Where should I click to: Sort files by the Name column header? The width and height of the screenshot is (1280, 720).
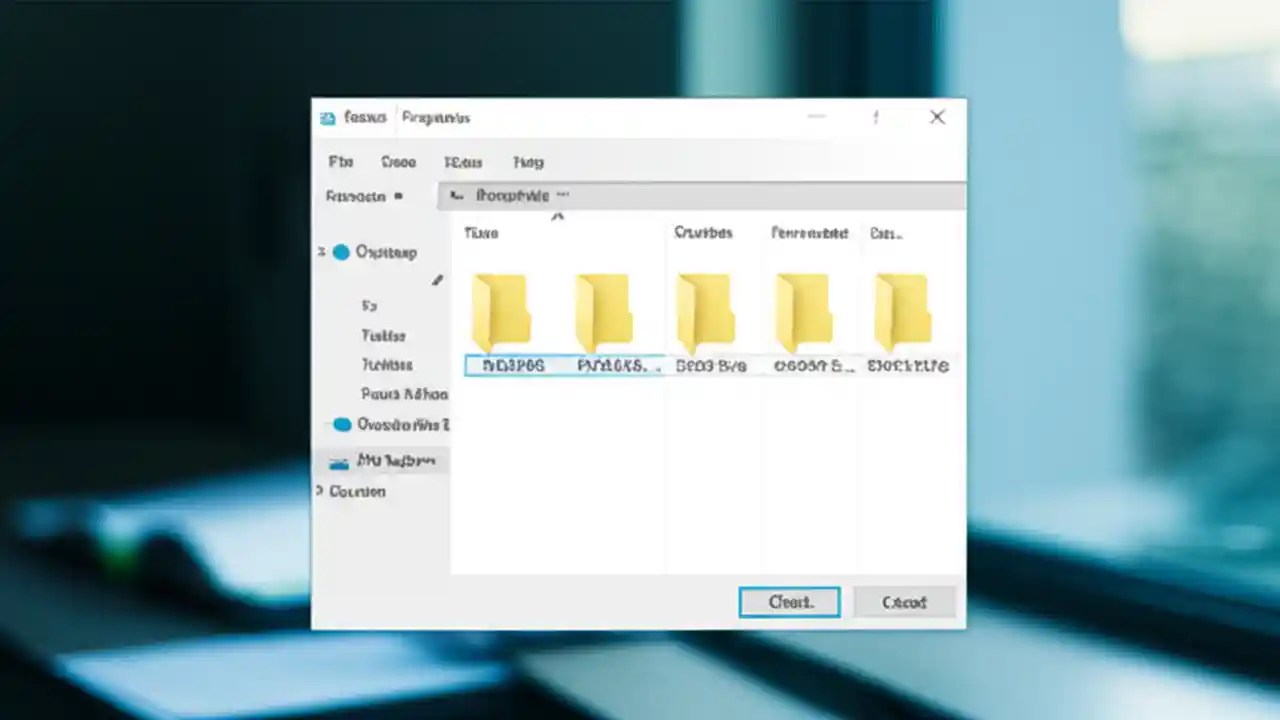point(481,233)
